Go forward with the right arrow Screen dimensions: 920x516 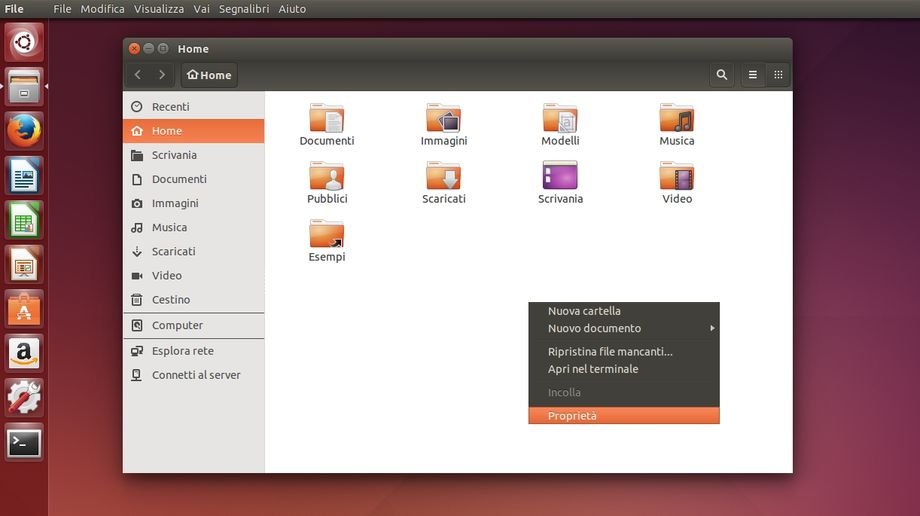162,75
